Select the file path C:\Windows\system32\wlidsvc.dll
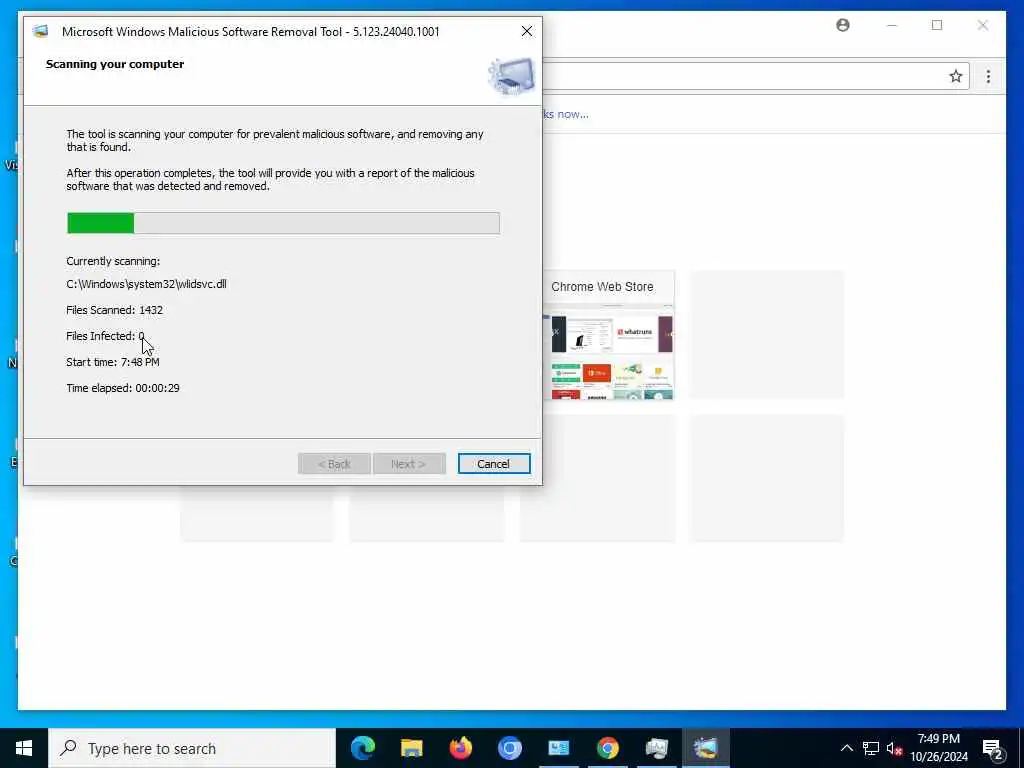This screenshot has width=1024, height=768. pos(146,284)
